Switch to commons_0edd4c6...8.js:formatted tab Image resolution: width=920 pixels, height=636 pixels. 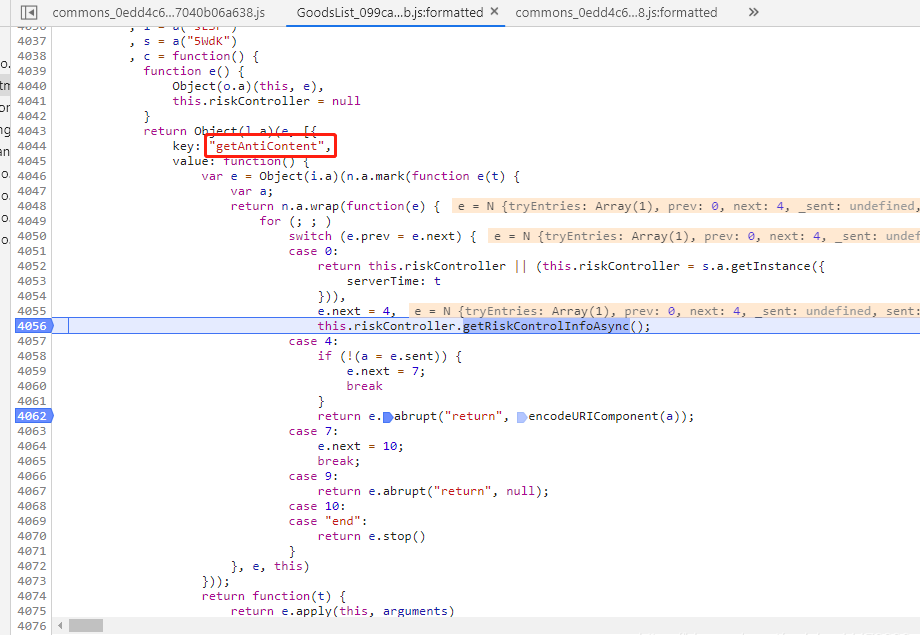616,12
